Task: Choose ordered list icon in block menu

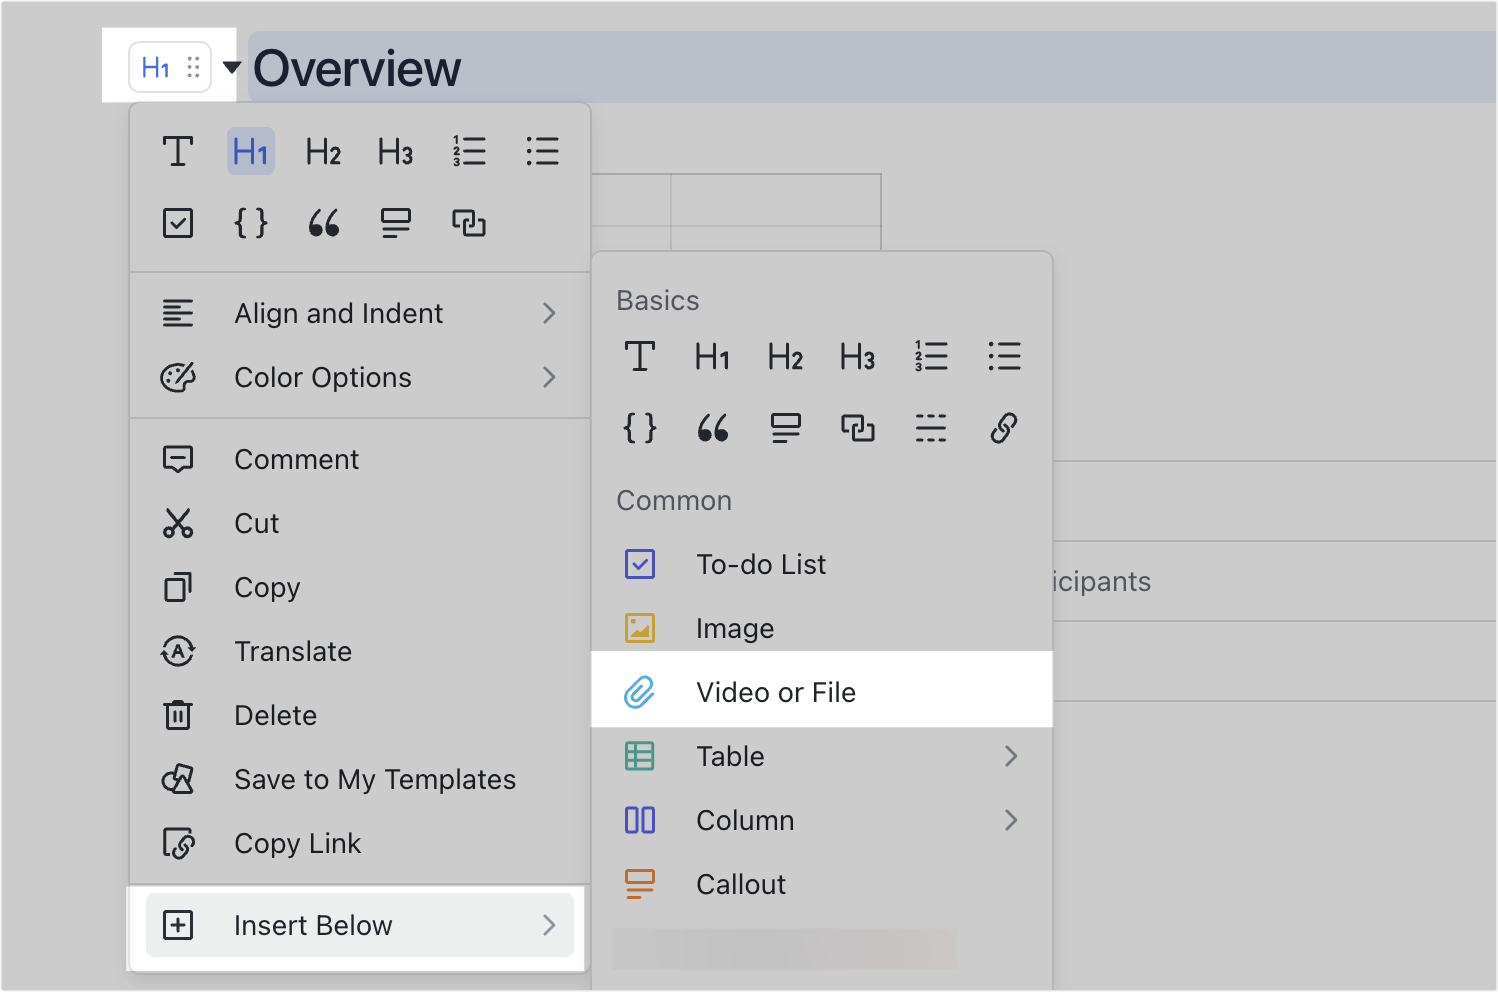Action: [469, 152]
